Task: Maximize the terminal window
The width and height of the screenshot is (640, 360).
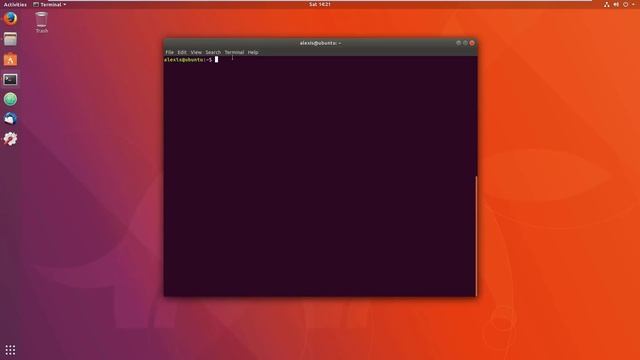Action: (465, 43)
